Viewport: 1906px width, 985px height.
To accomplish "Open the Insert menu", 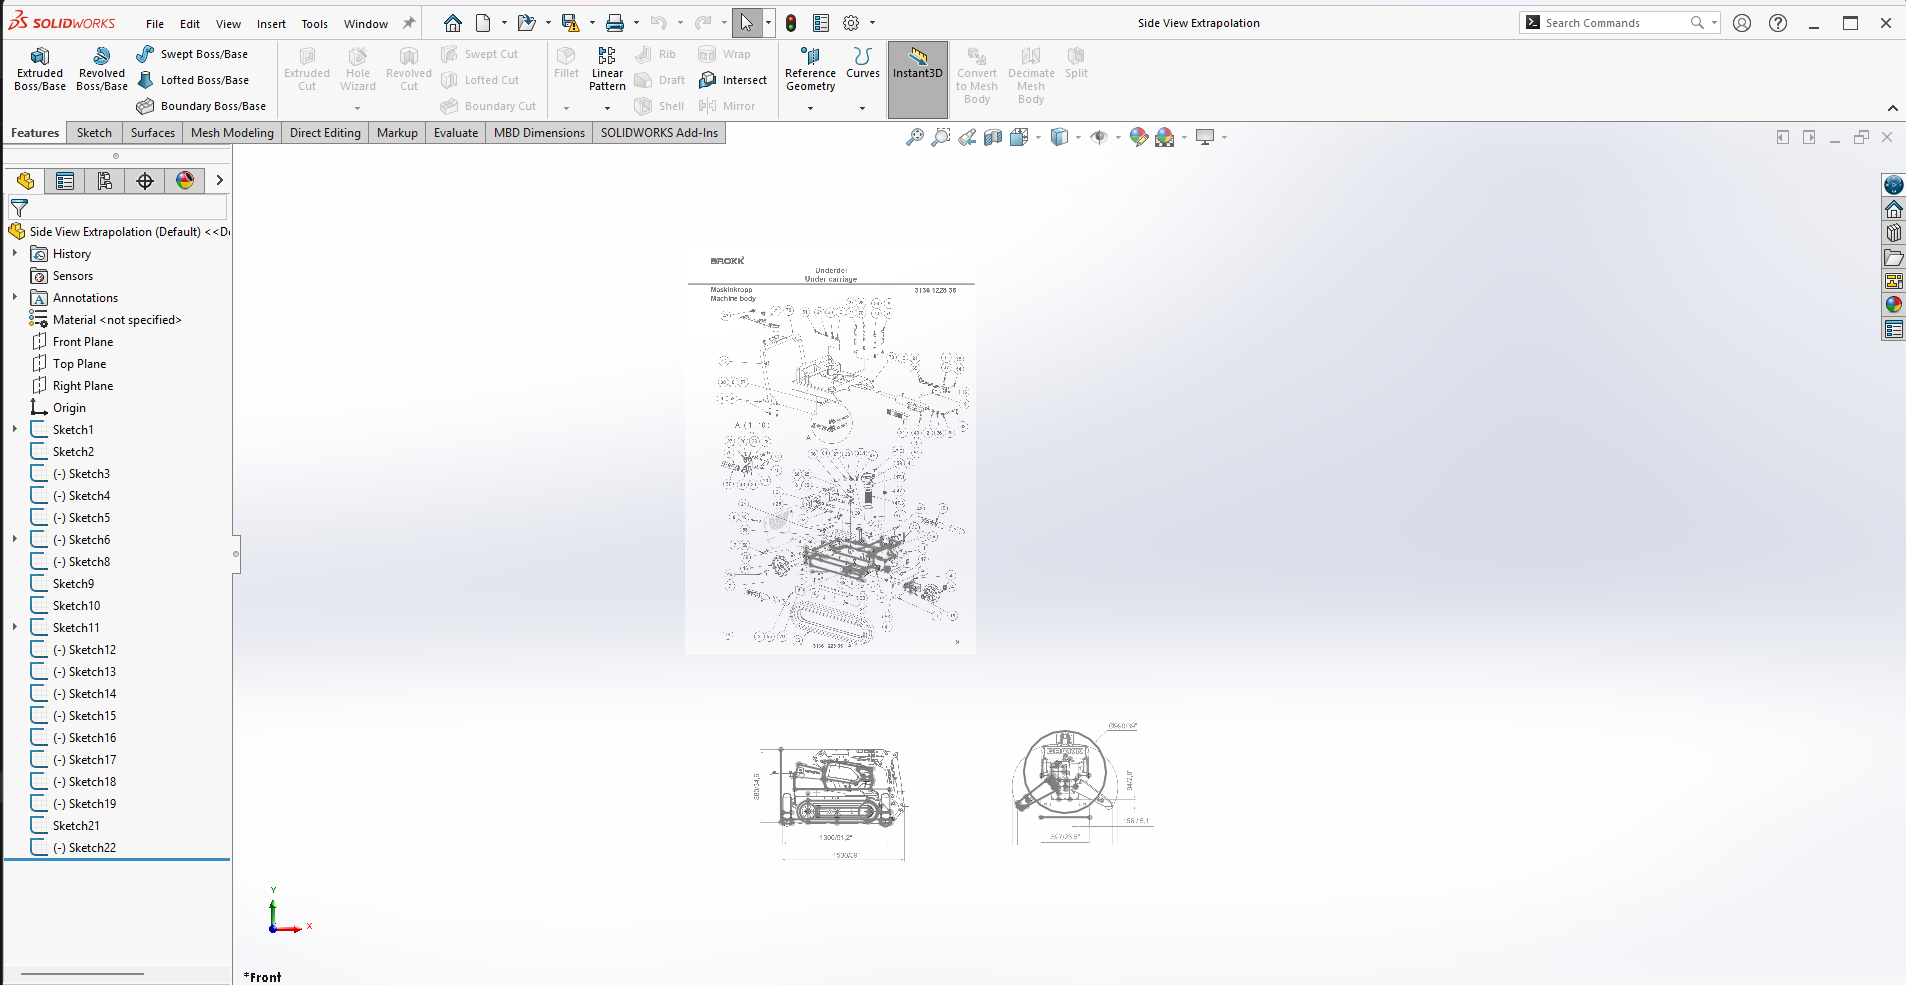I will pos(271,24).
